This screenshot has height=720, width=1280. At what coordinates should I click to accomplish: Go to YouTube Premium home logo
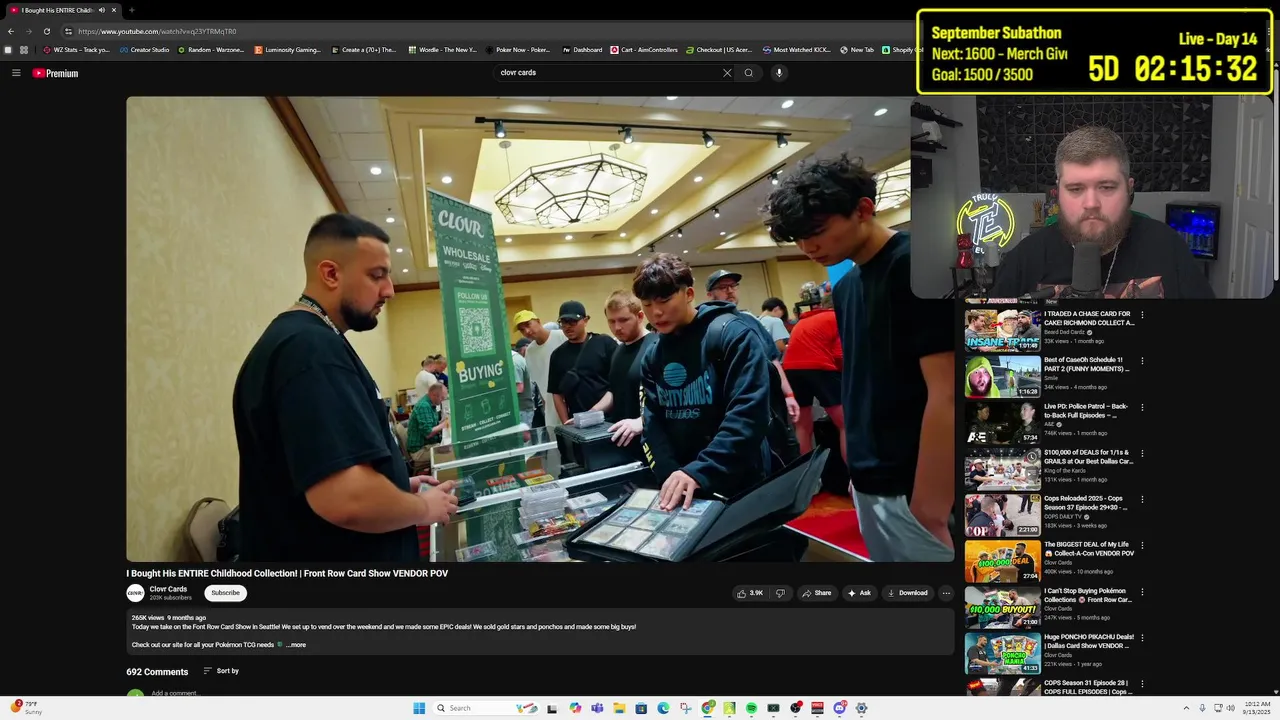click(x=55, y=73)
